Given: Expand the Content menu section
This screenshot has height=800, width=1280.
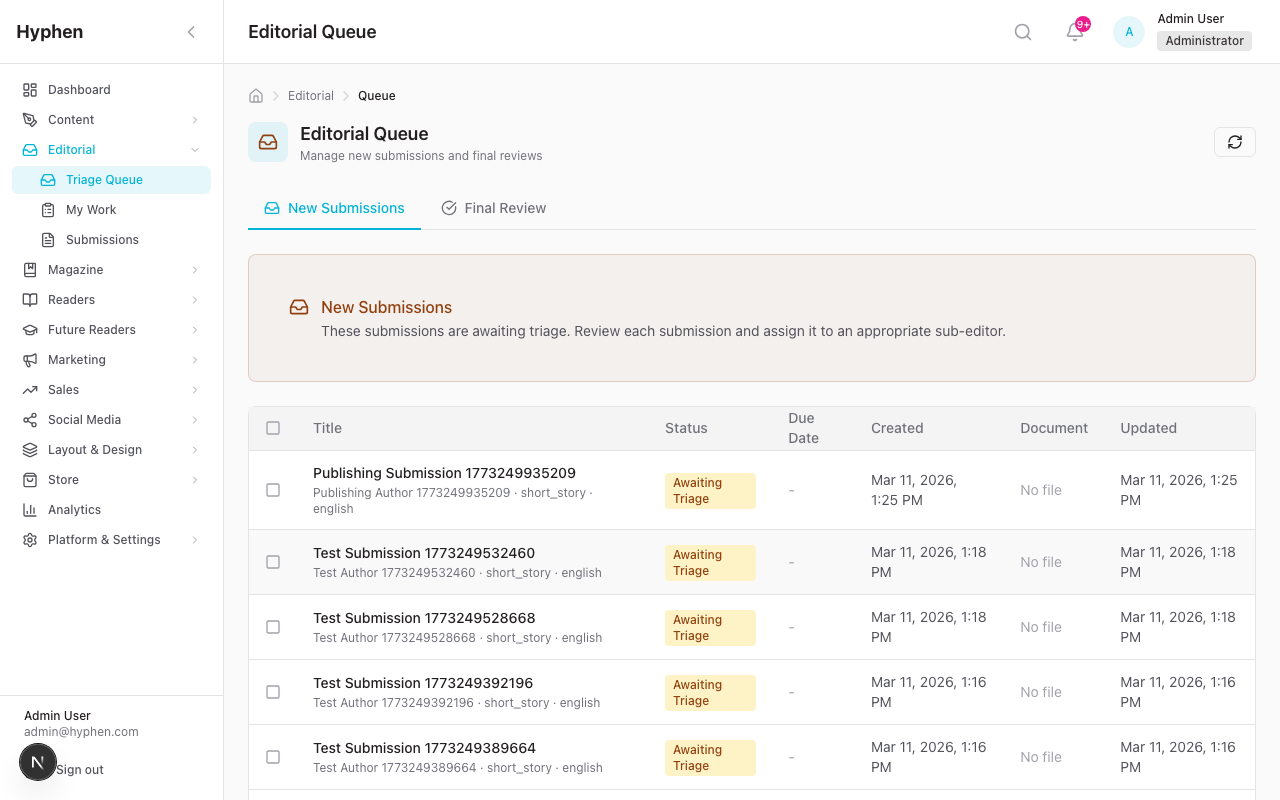Looking at the screenshot, I should [195, 120].
